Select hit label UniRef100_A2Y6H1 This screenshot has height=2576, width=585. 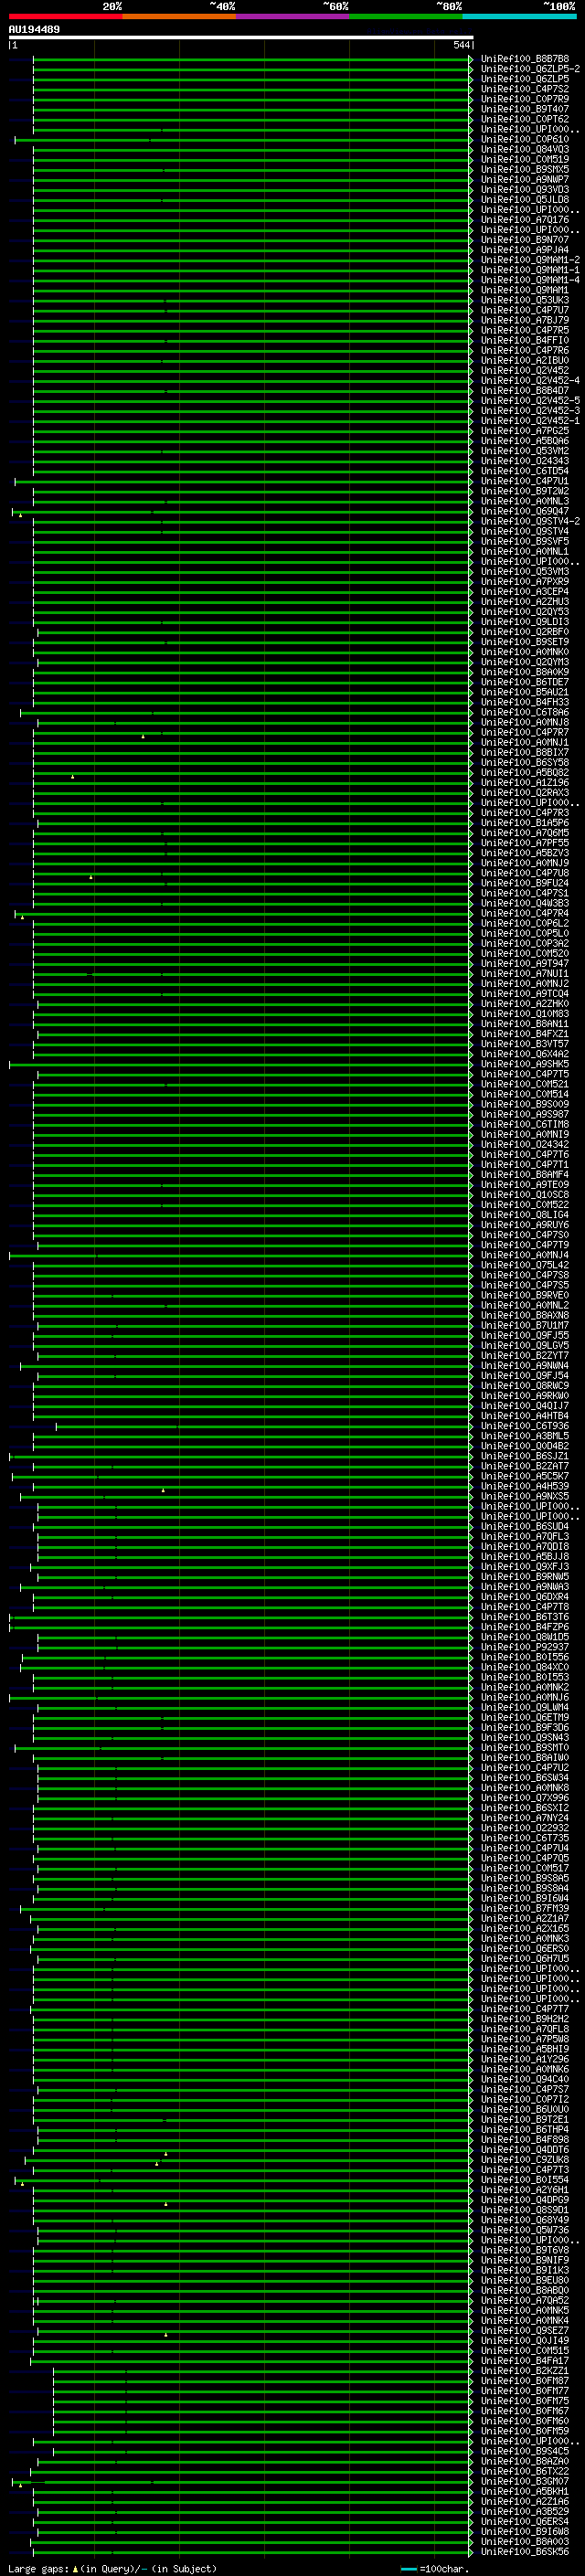pos(525,2189)
